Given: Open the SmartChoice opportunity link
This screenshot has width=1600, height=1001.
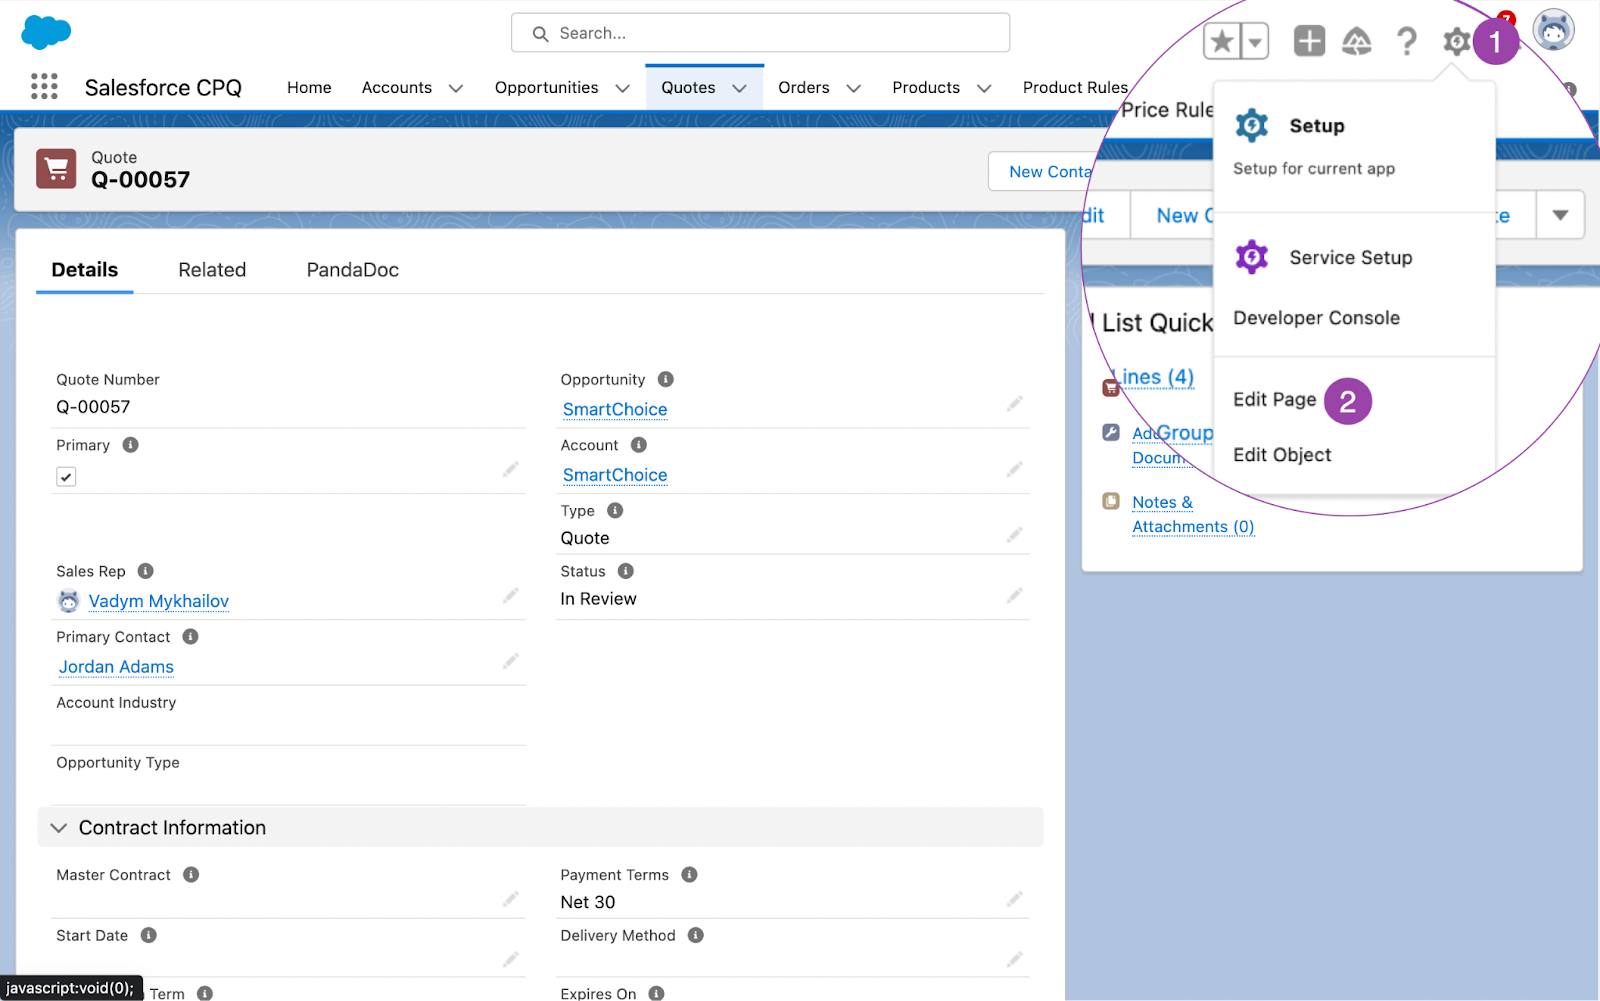Looking at the screenshot, I should pos(615,409).
